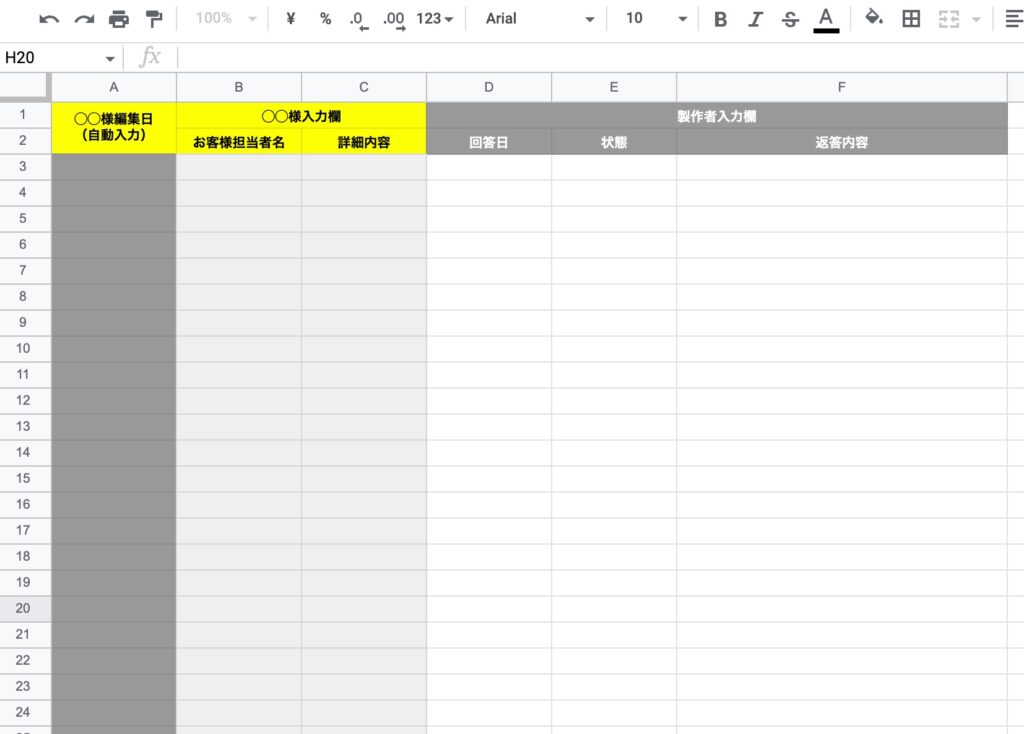The height and width of the screenshot is (734, 1024).
Task: Click the select-all corner box
Action: [x=25, y=87]
